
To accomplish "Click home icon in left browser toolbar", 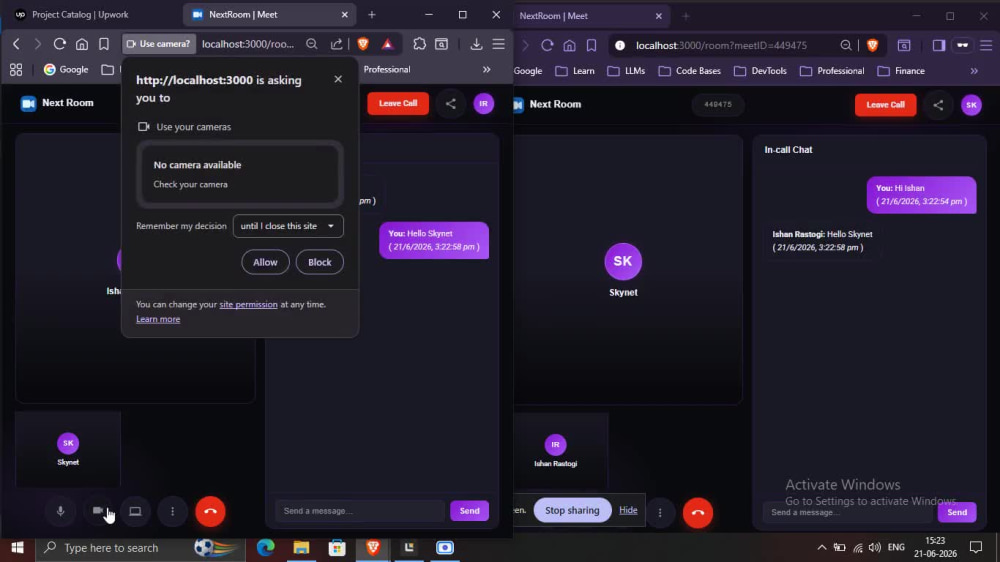I will (x=82, y=44).
